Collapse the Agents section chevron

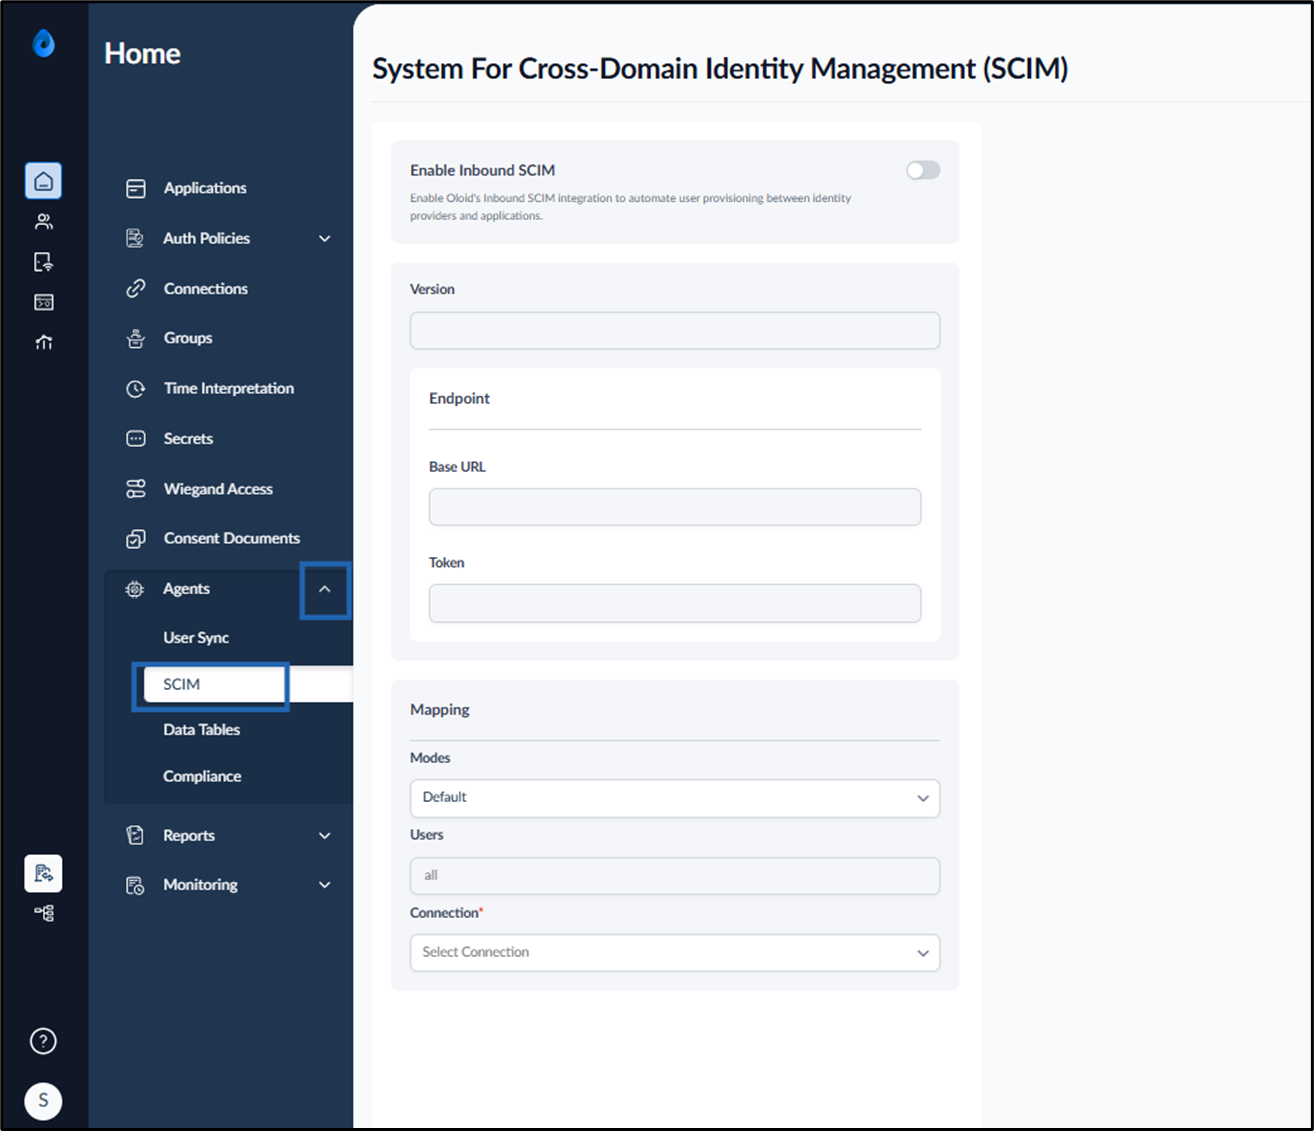click(325, 590)
